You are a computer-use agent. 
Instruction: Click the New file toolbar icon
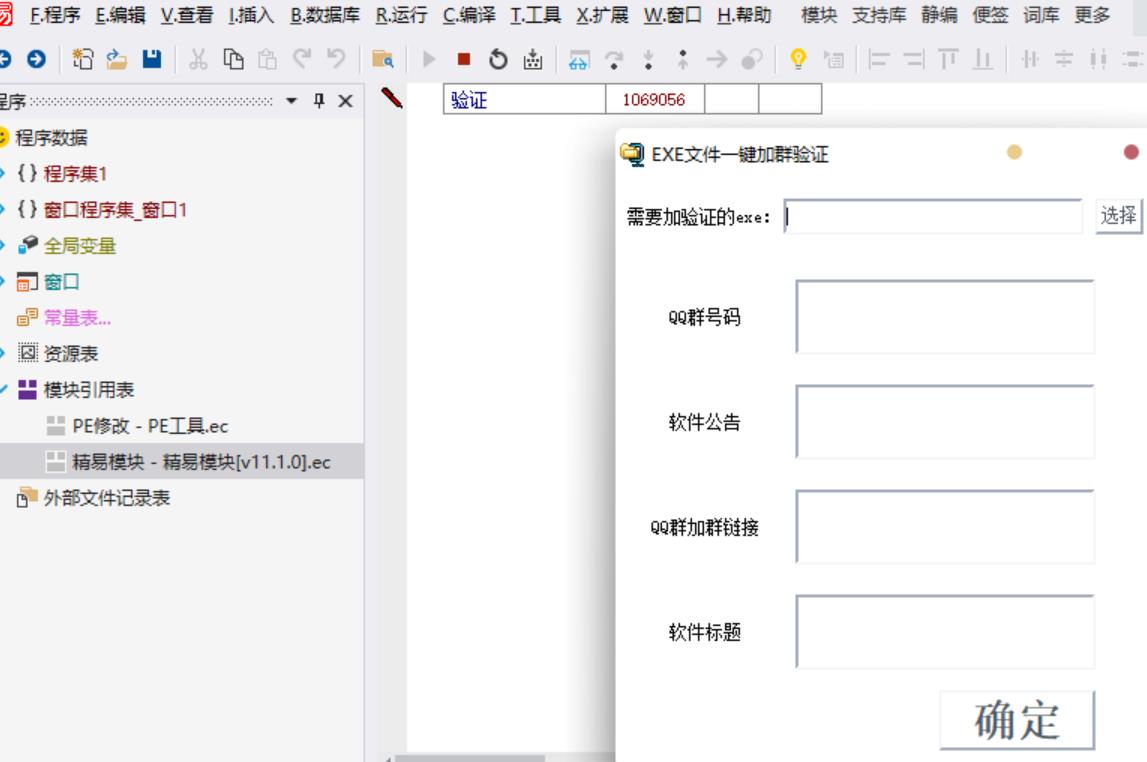[x=85, y=58]
